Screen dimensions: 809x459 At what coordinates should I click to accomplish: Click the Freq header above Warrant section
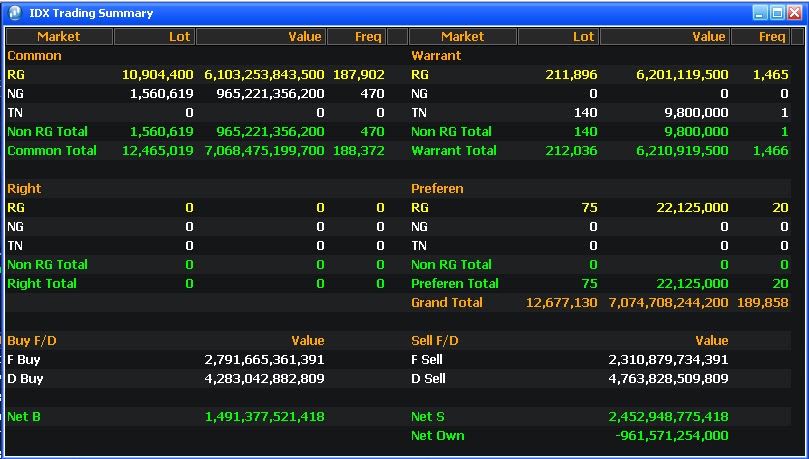[759, 36]
